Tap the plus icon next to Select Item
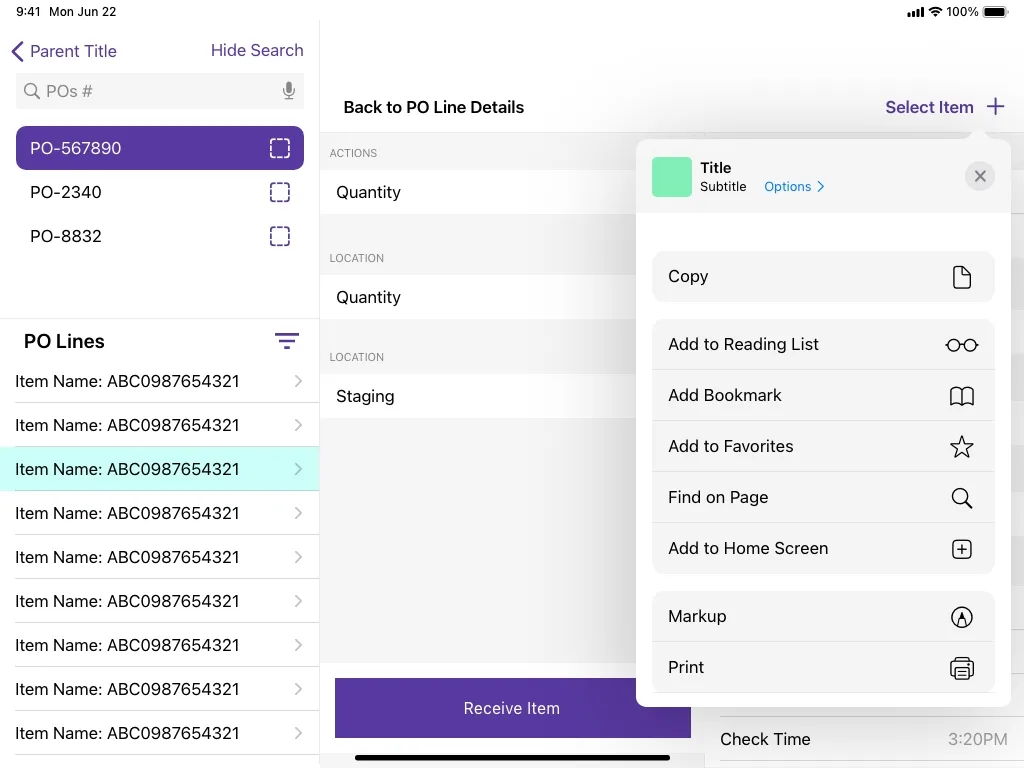The height and width of the screenshot is (768, 1024). click(995, 106)
